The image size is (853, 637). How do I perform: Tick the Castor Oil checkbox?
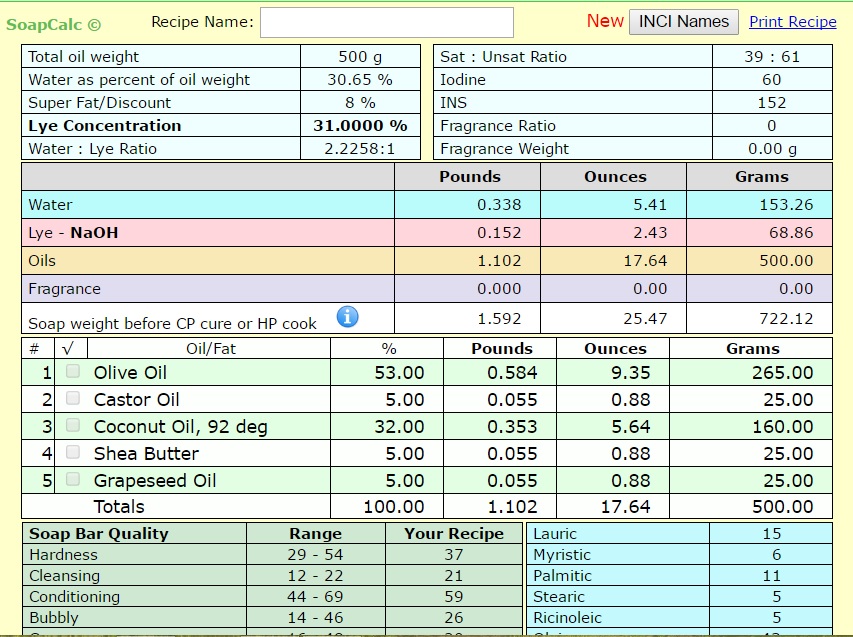pyautogui.click(x=73, y=399)
